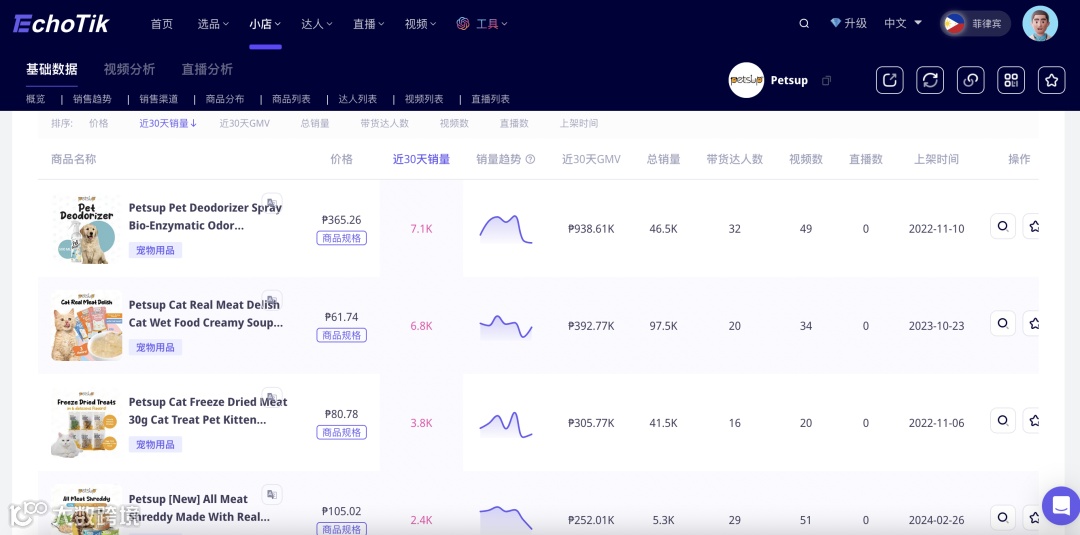Sort by 近30天销量 in the sort bar
Screen dimensions: 1080x535
(x=168, y=123)
